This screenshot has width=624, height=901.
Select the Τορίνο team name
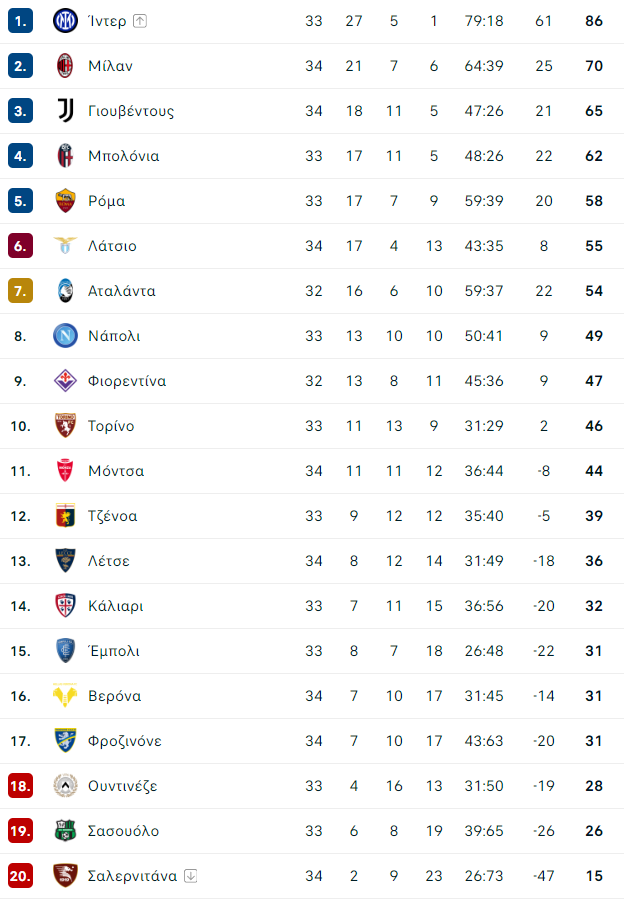(111, 426)
